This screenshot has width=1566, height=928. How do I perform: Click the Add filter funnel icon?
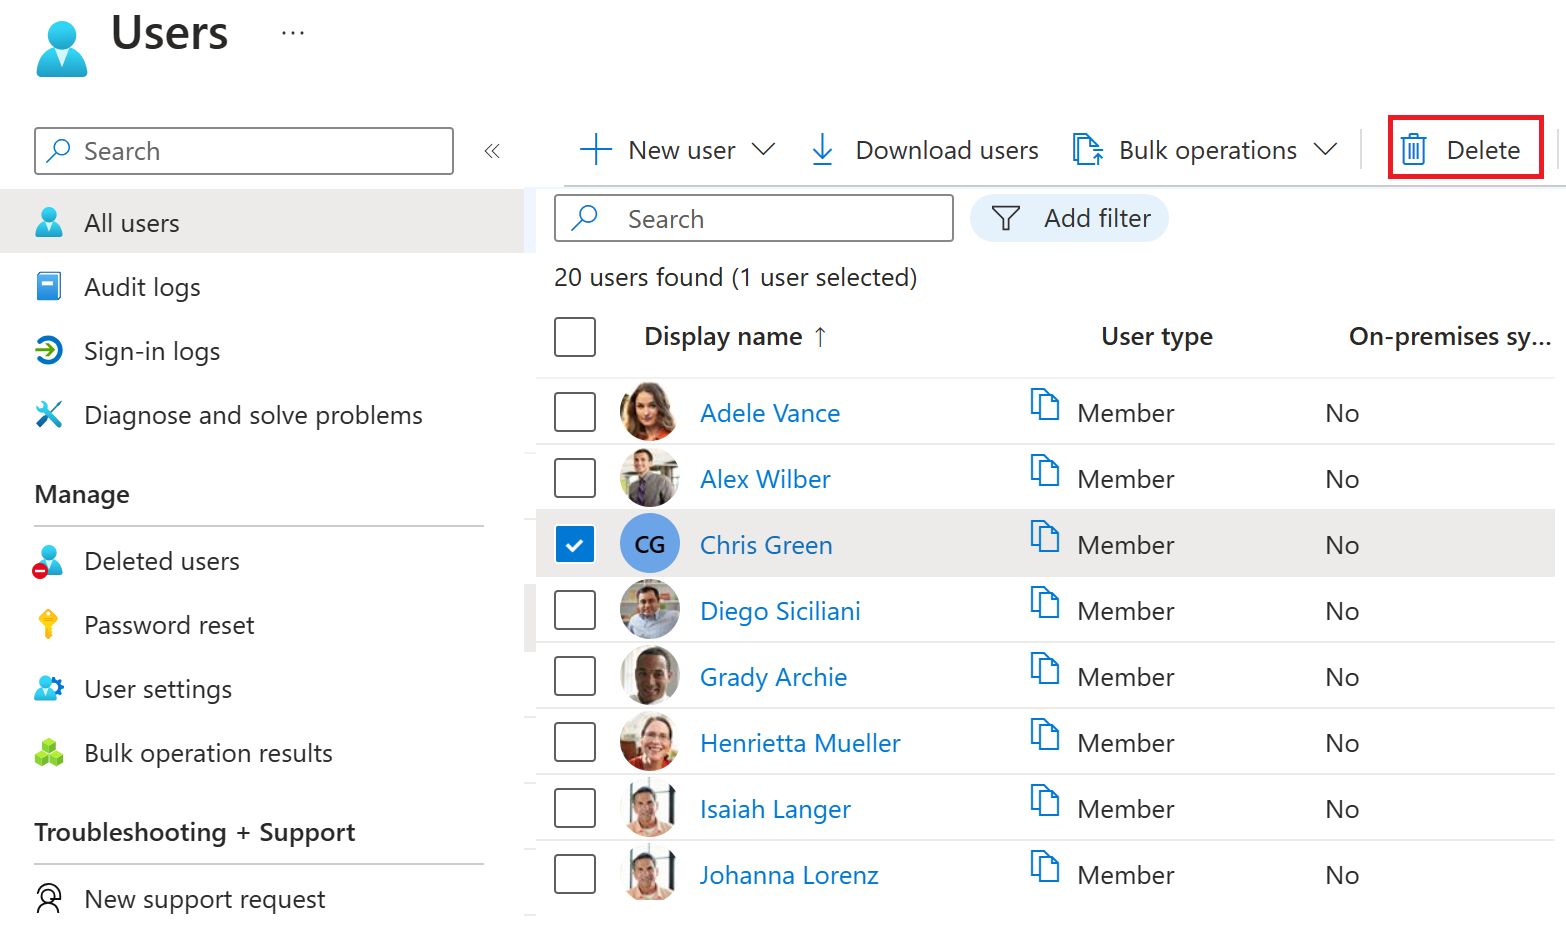tap(1004, 218)
